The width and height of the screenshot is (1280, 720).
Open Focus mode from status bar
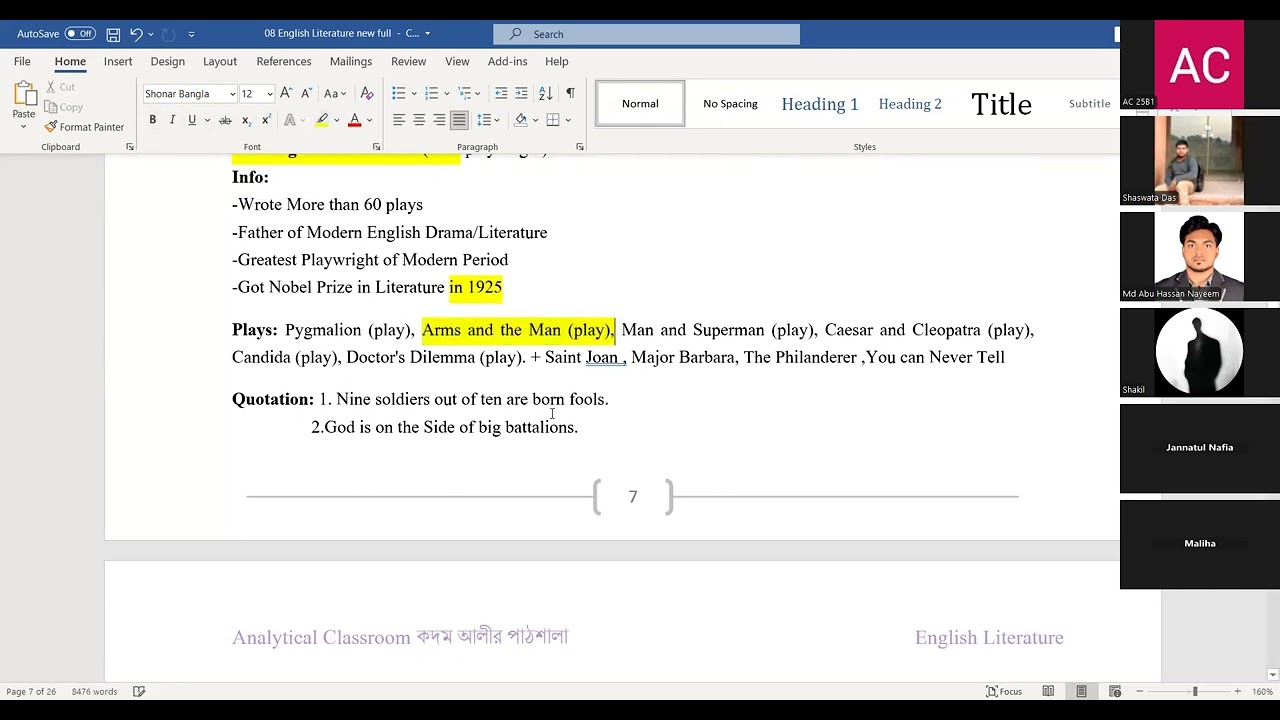pos(1004,691)
